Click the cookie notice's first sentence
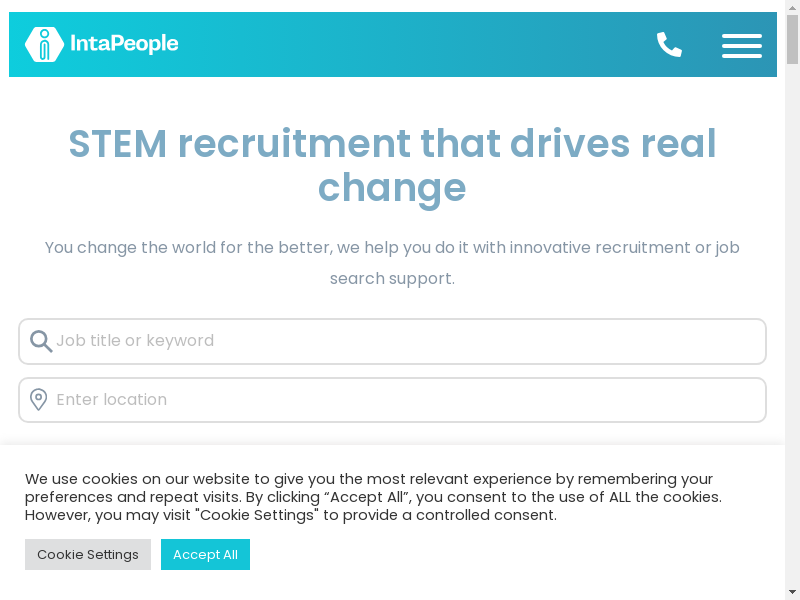 pos(369,479)
